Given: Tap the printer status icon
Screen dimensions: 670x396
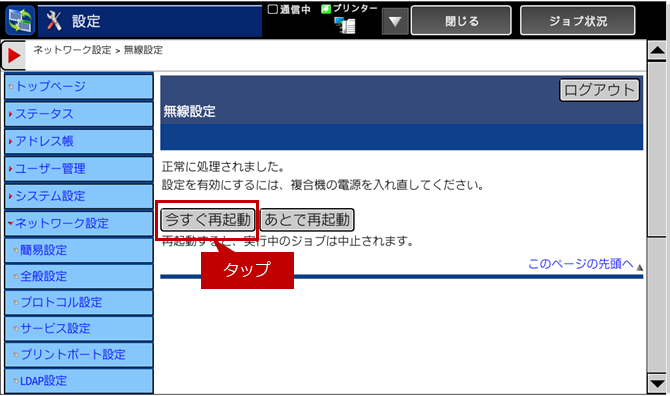Looking at the screenshot, I should 345,26.
